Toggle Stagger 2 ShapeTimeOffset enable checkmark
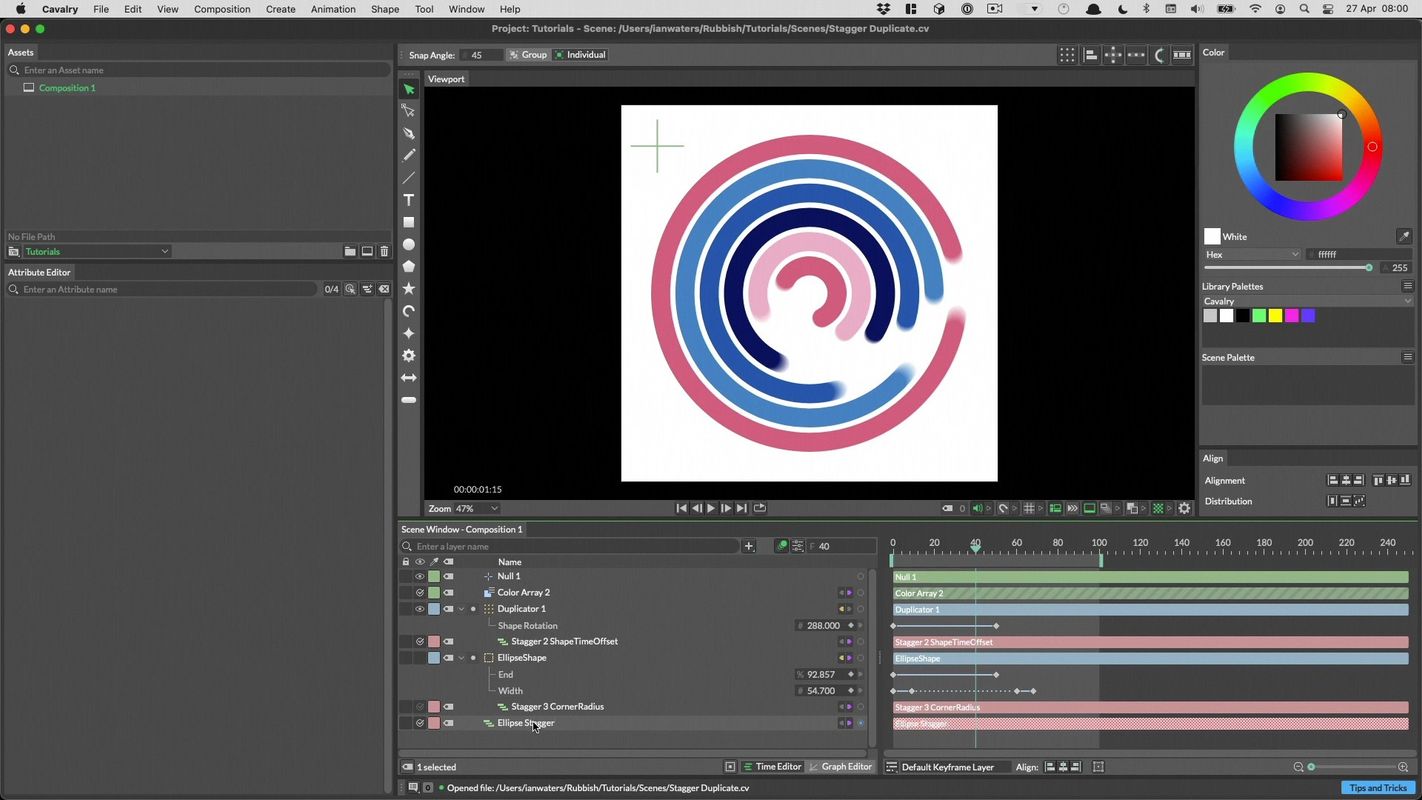The width and height of the screenshot is (1422, 800). 420,642
